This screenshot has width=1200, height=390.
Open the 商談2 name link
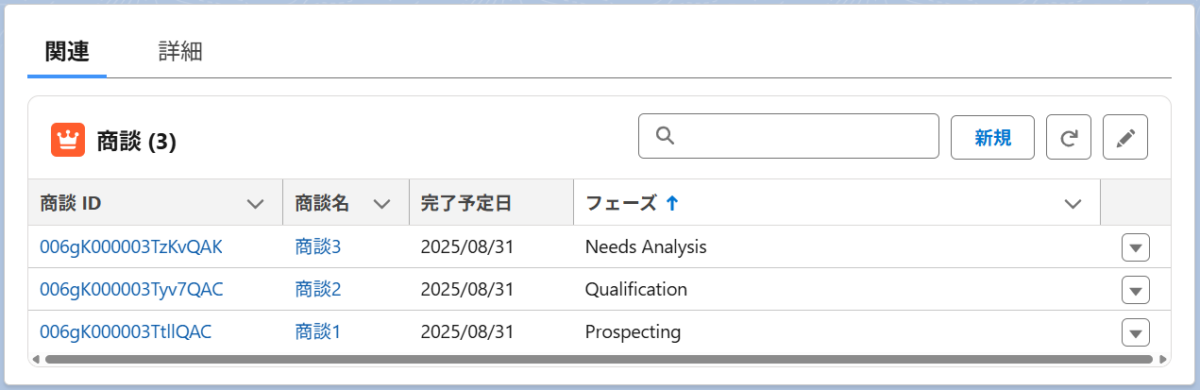tap(318, 289)
